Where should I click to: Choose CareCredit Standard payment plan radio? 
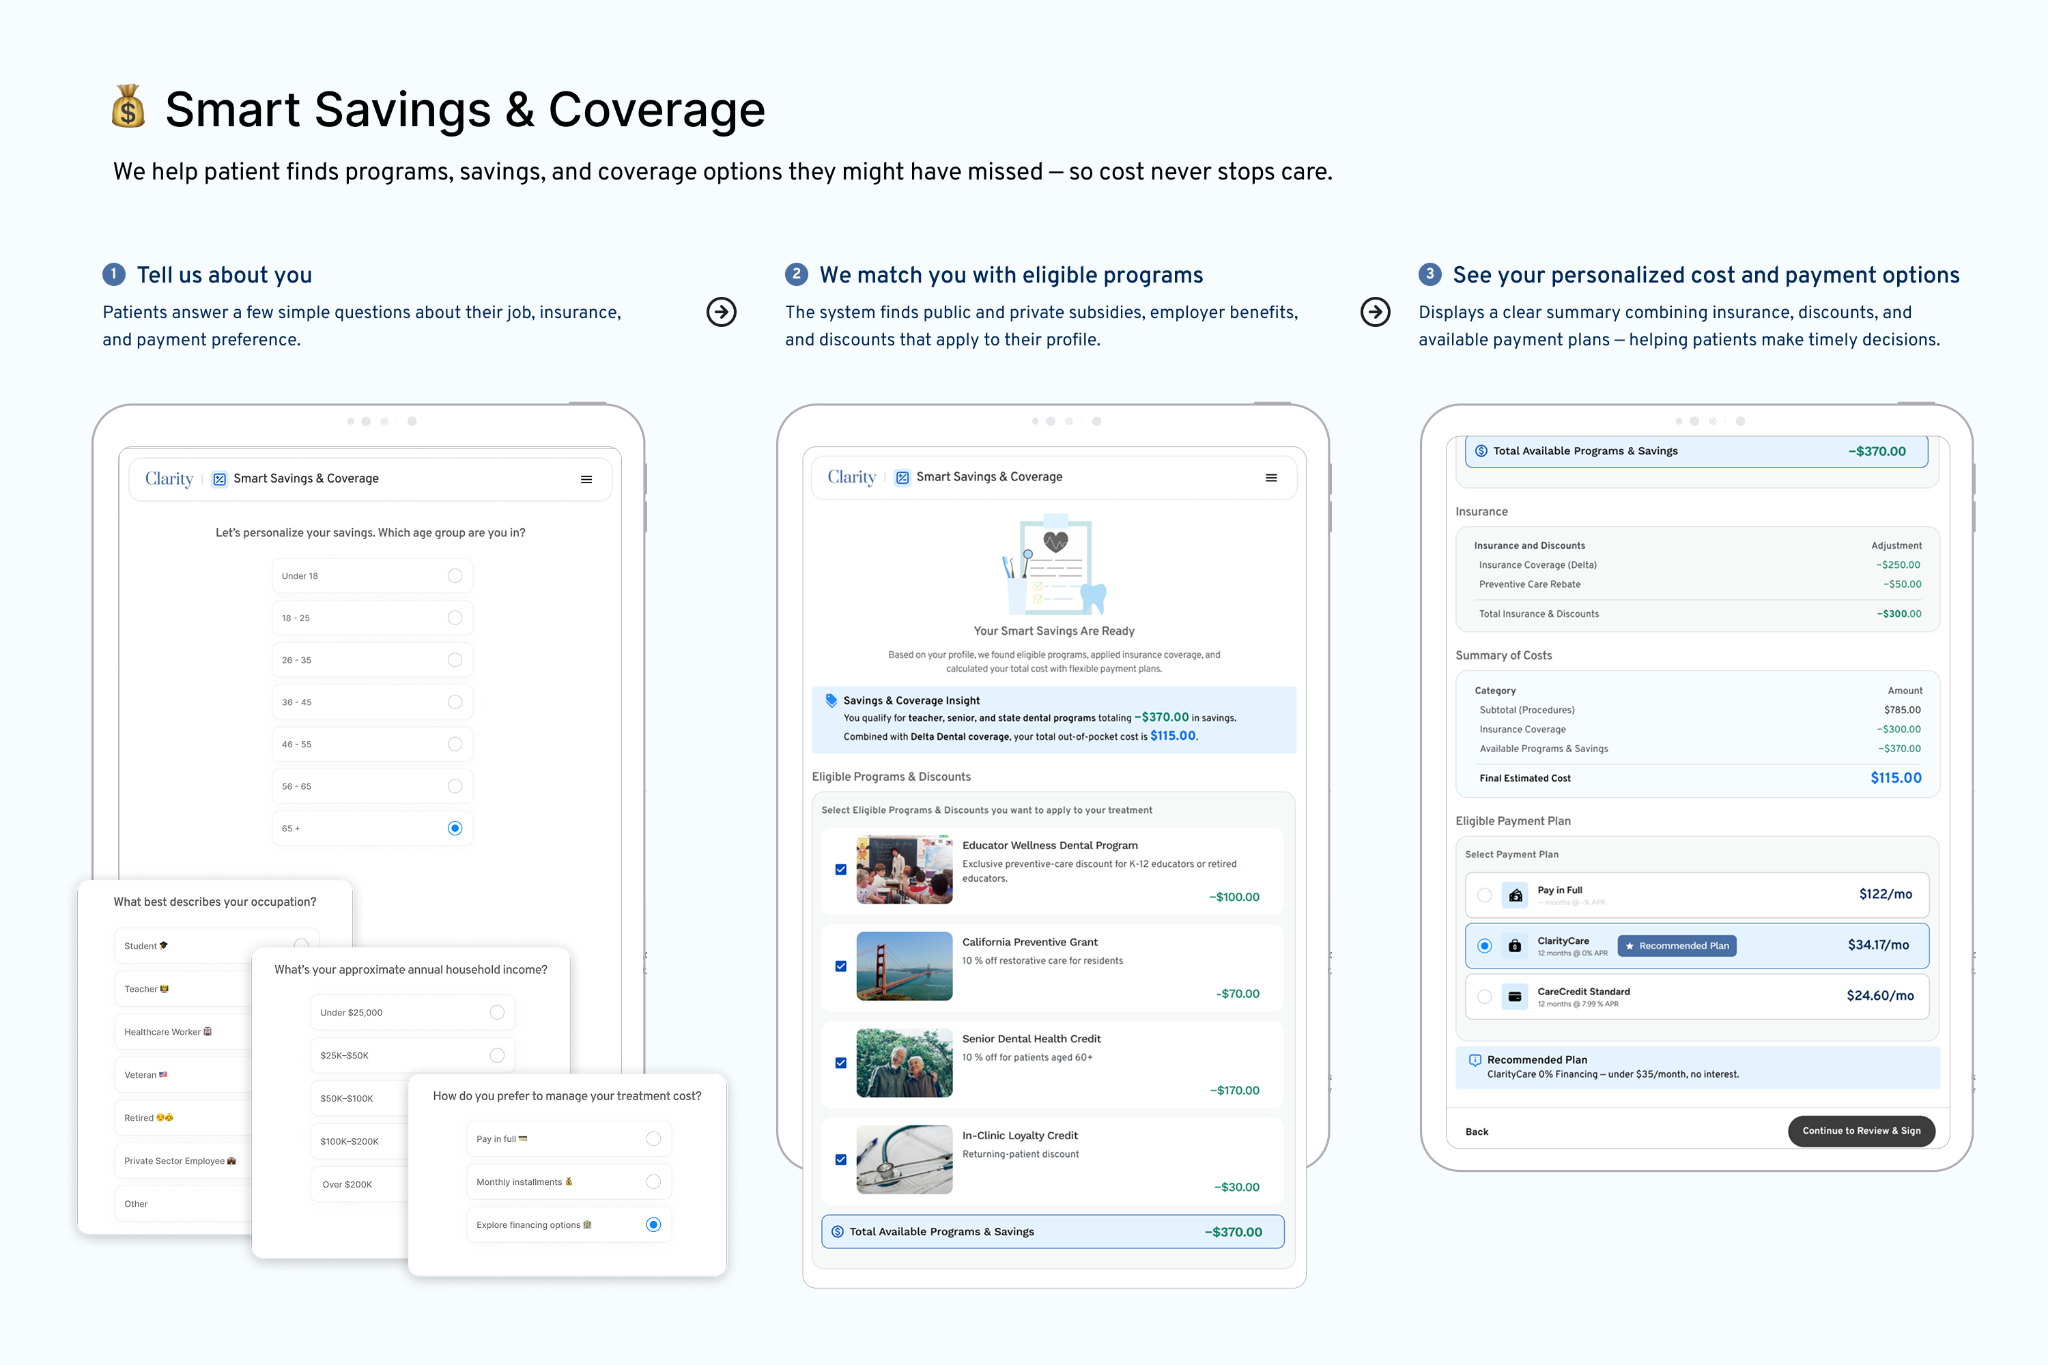pyautogui.click(x=1484, y=996)
